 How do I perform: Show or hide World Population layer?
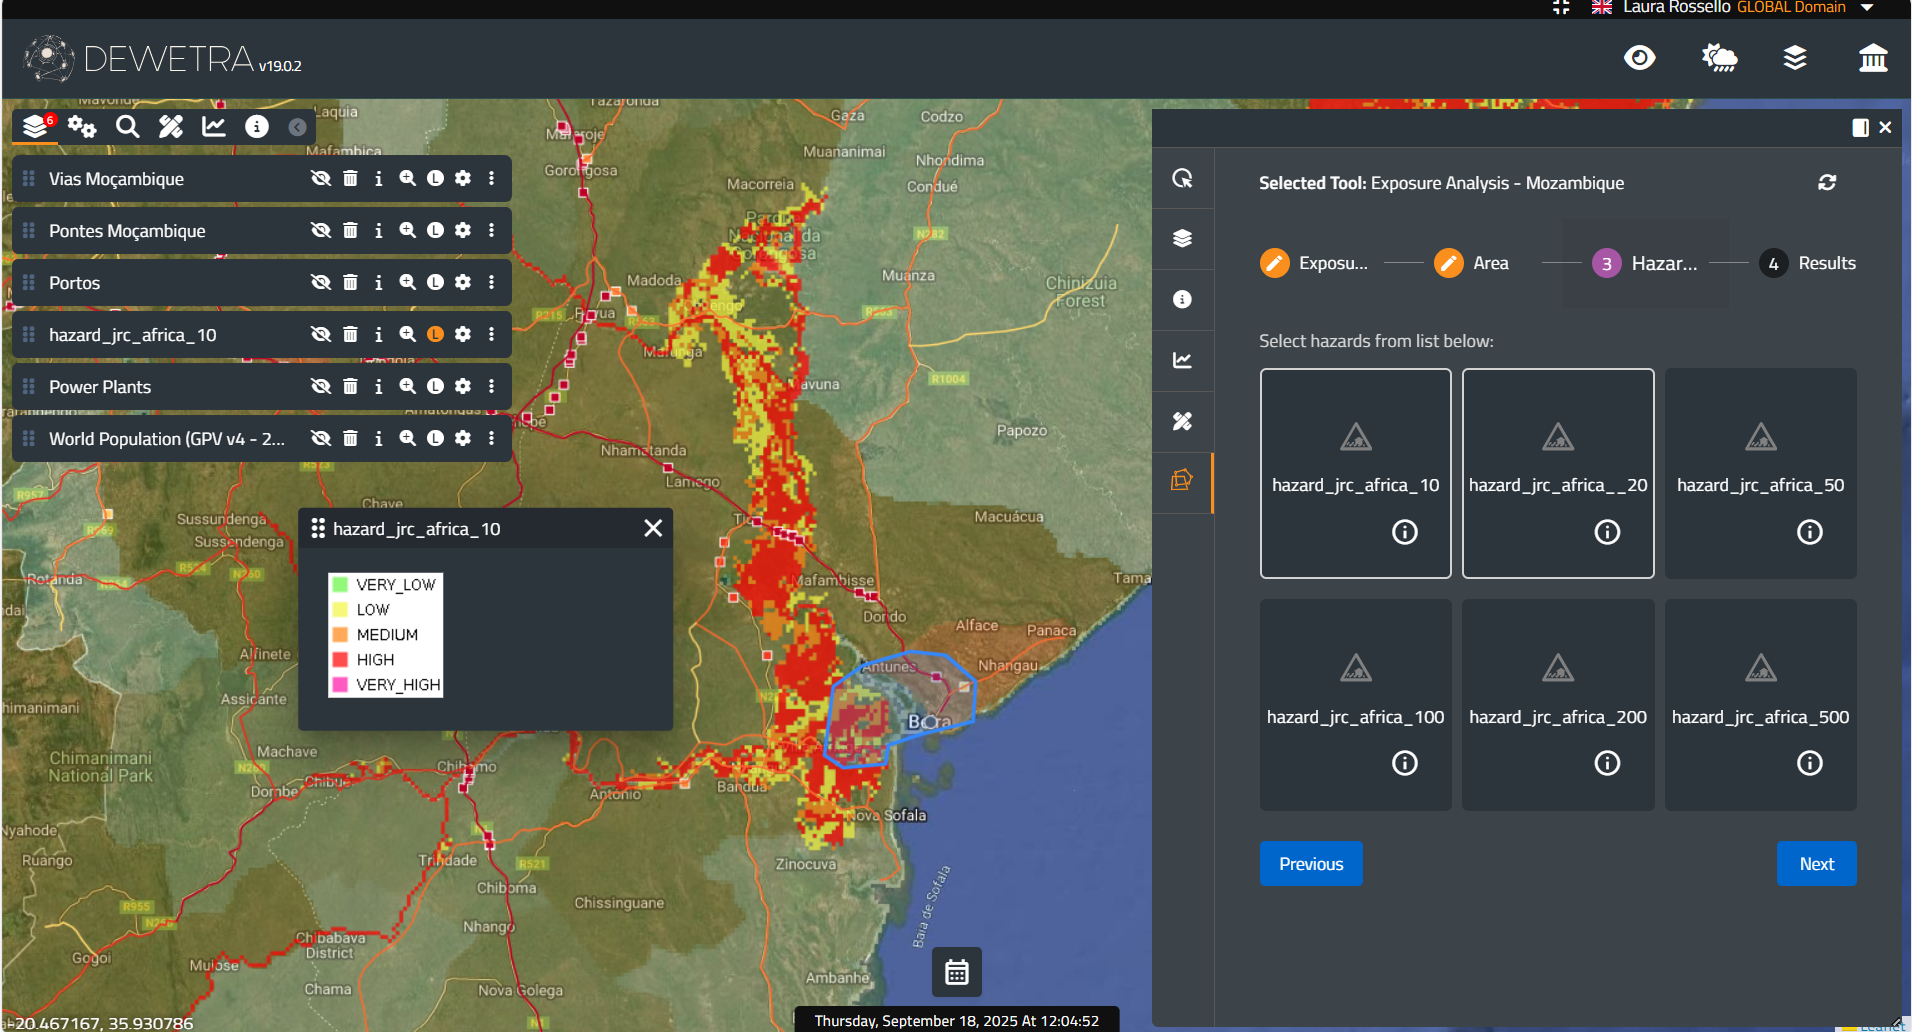point(320,438)
